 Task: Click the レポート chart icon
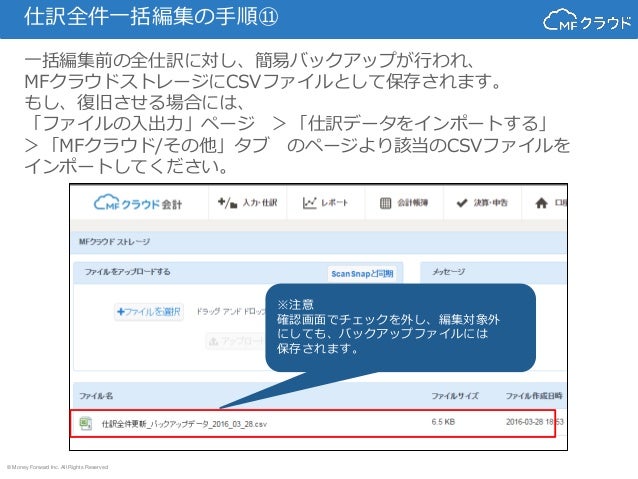click(309, 203)
